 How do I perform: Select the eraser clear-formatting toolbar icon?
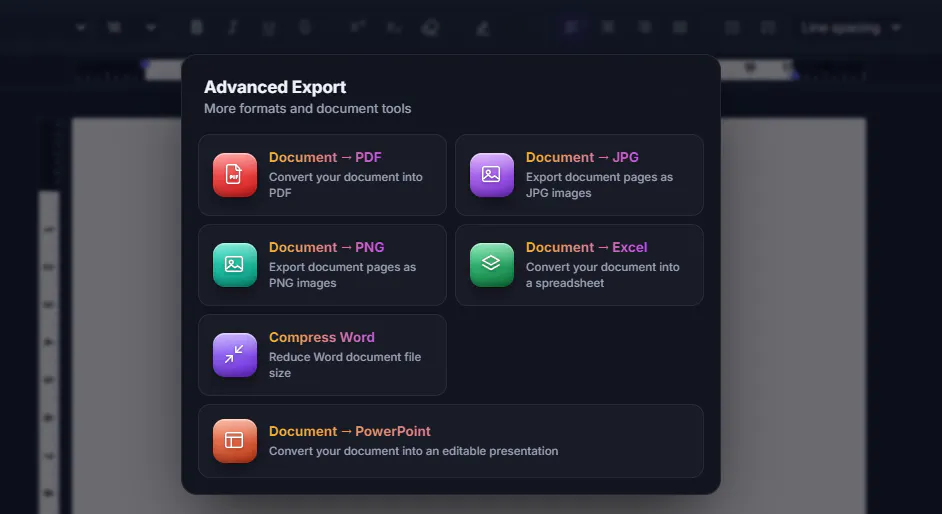pos(430,28)
